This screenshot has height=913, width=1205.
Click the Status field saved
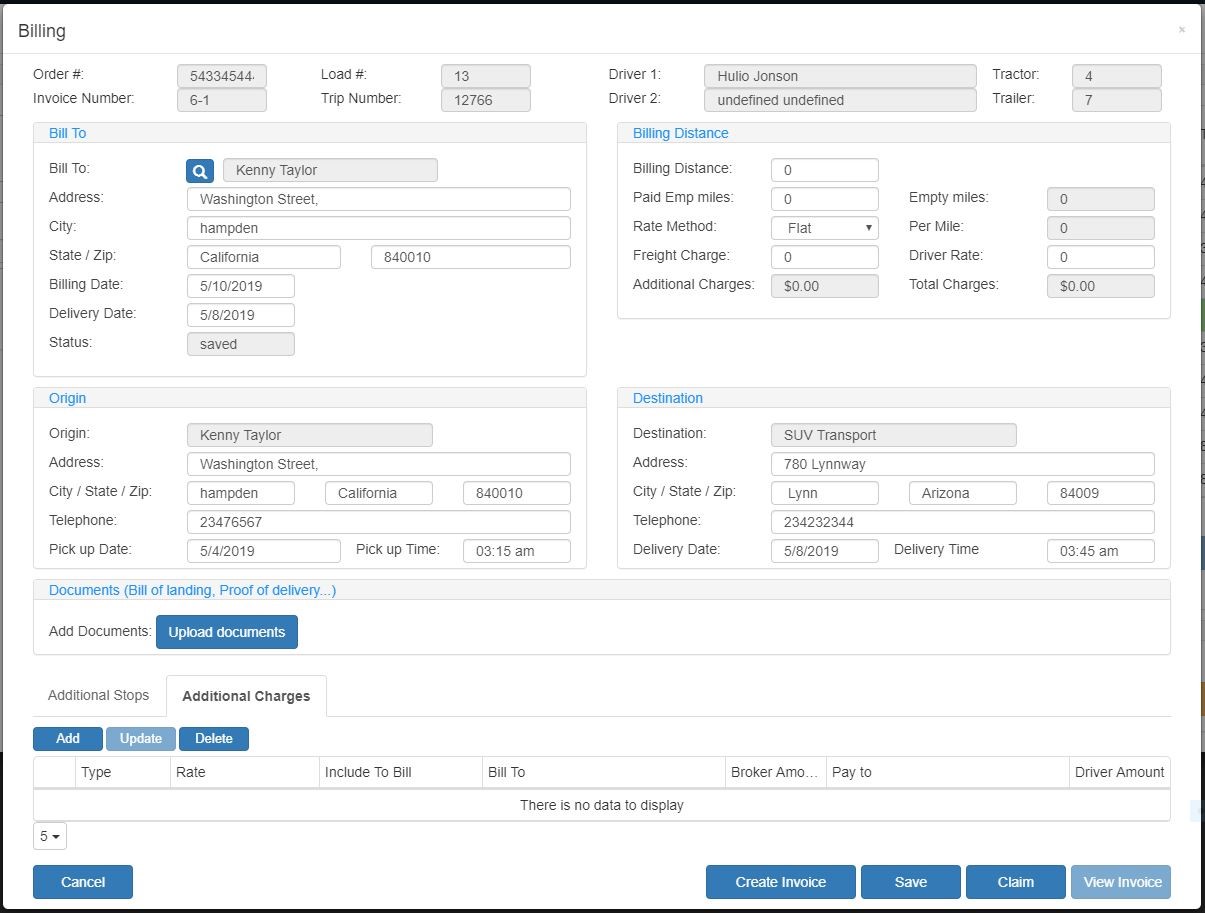[x=241, y=344]
